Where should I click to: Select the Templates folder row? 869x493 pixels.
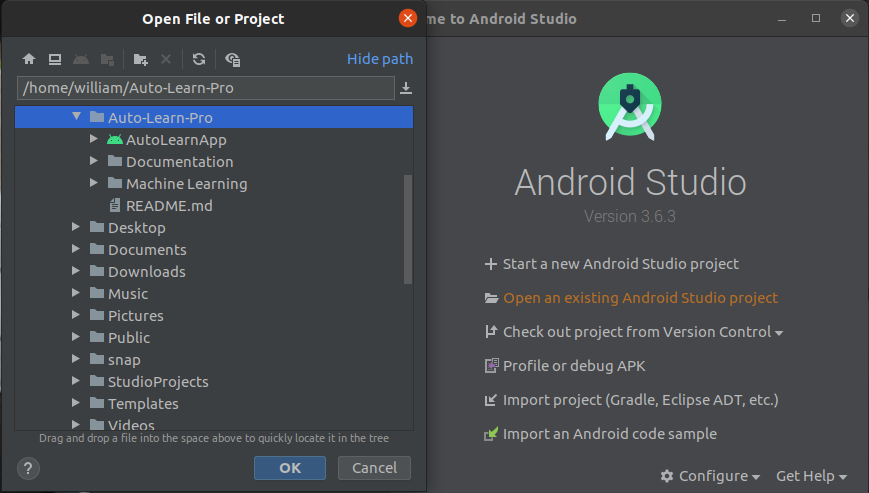(x=214, y=403)
